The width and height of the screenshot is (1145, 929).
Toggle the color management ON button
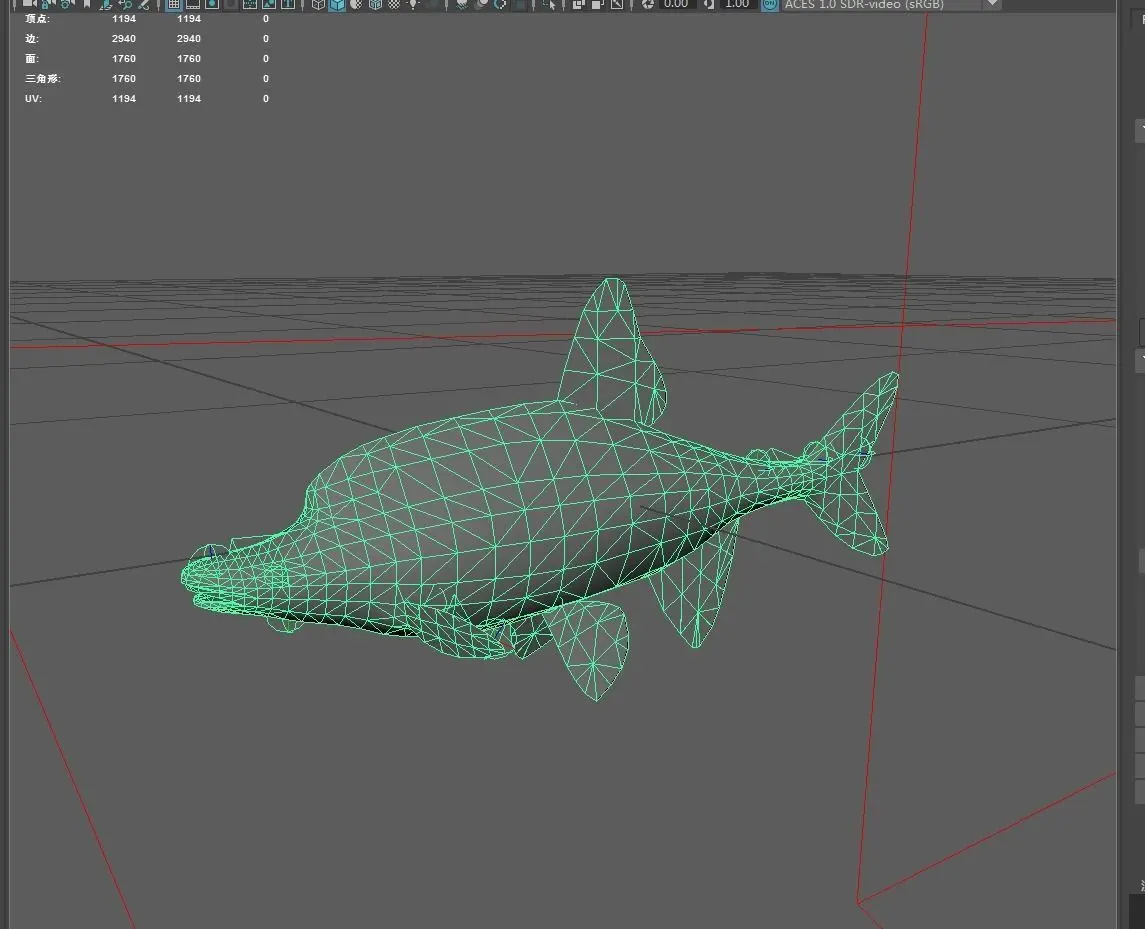click(770, 4)
